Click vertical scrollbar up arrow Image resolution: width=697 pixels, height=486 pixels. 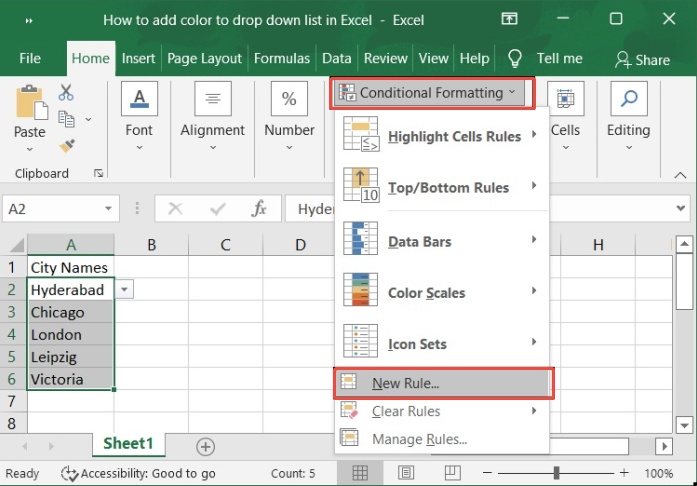(x=684, y=244)
